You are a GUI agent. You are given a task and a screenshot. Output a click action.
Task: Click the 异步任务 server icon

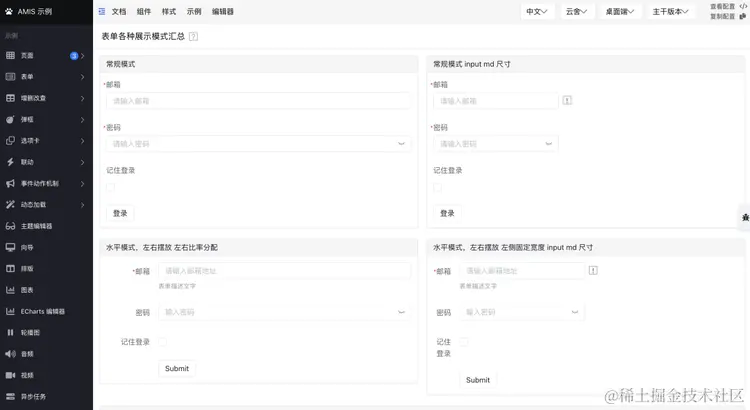click(11, 397)
